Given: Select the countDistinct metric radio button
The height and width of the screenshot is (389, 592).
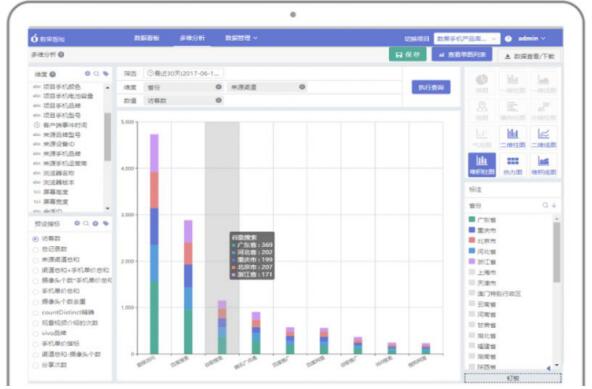Looking at the screenshot, I should click(35, 313).
